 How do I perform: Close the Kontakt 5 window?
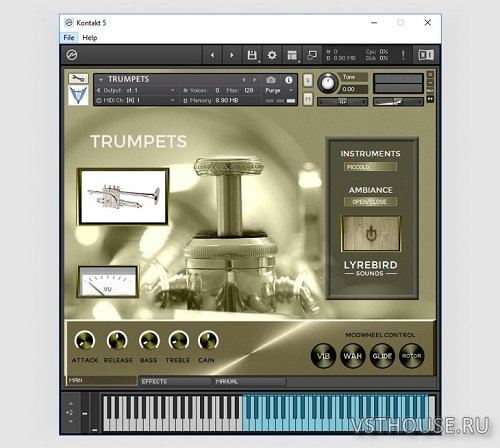point(428,23)
